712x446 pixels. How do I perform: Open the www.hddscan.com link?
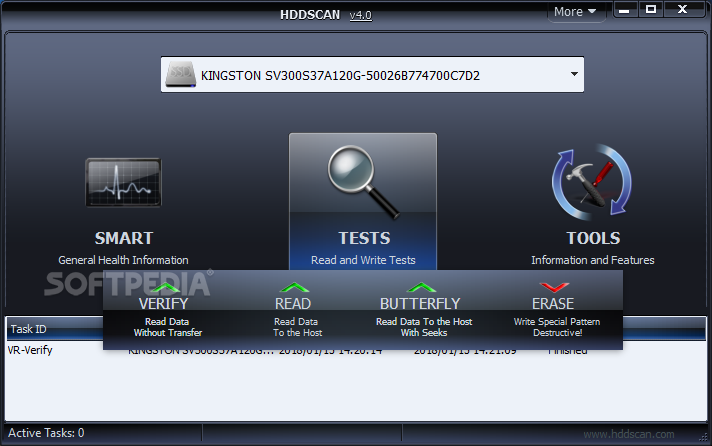coord(629,434)
